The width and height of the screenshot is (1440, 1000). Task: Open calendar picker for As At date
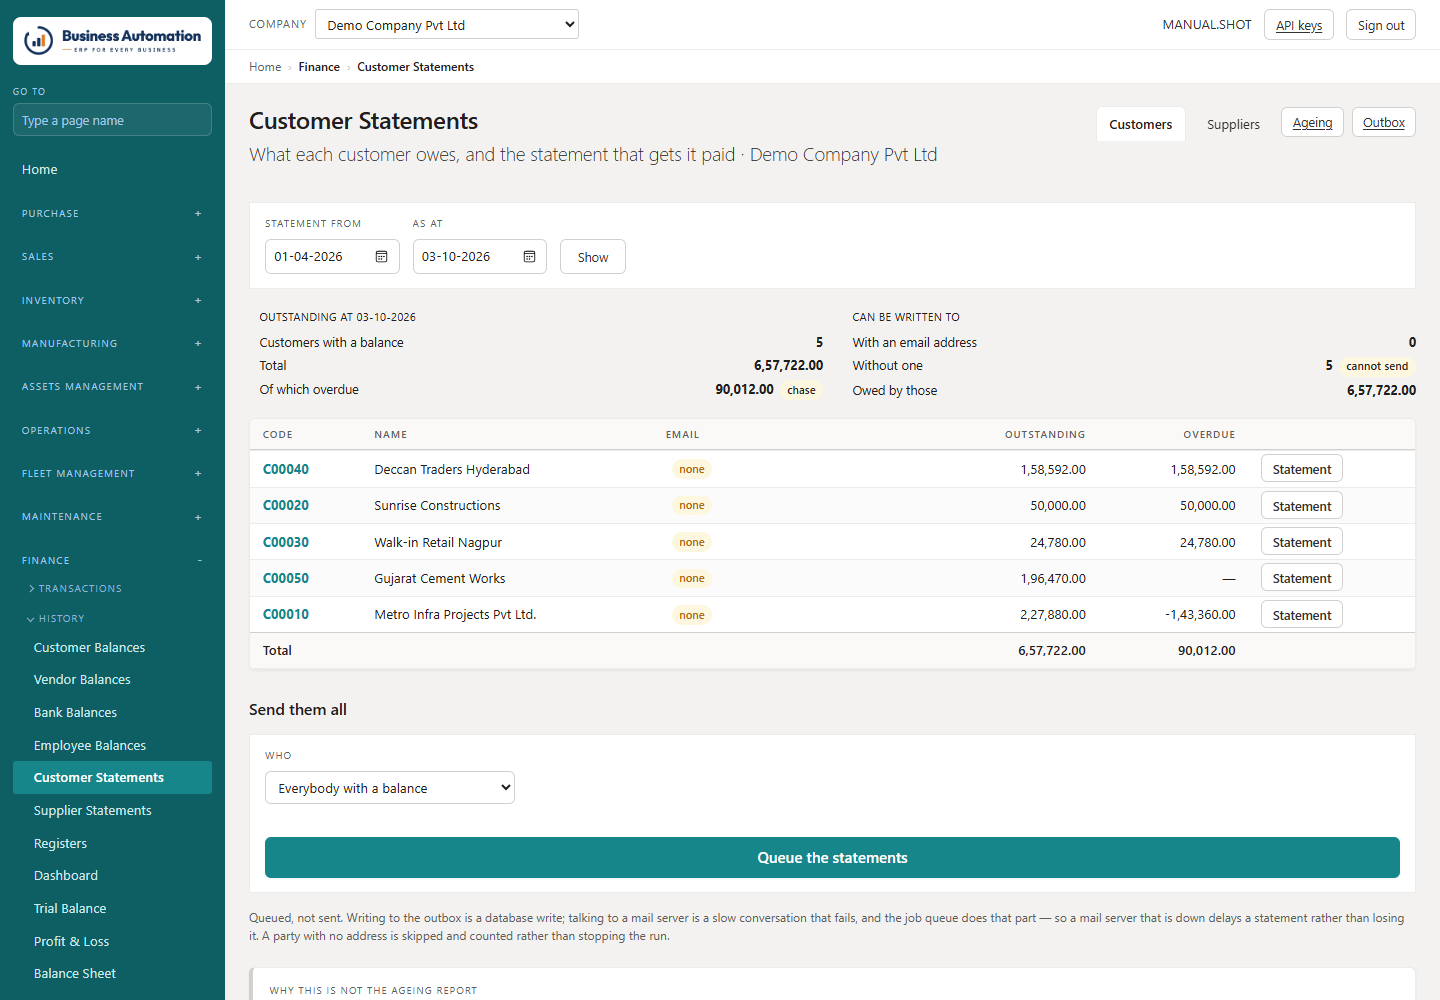[530, 257]
